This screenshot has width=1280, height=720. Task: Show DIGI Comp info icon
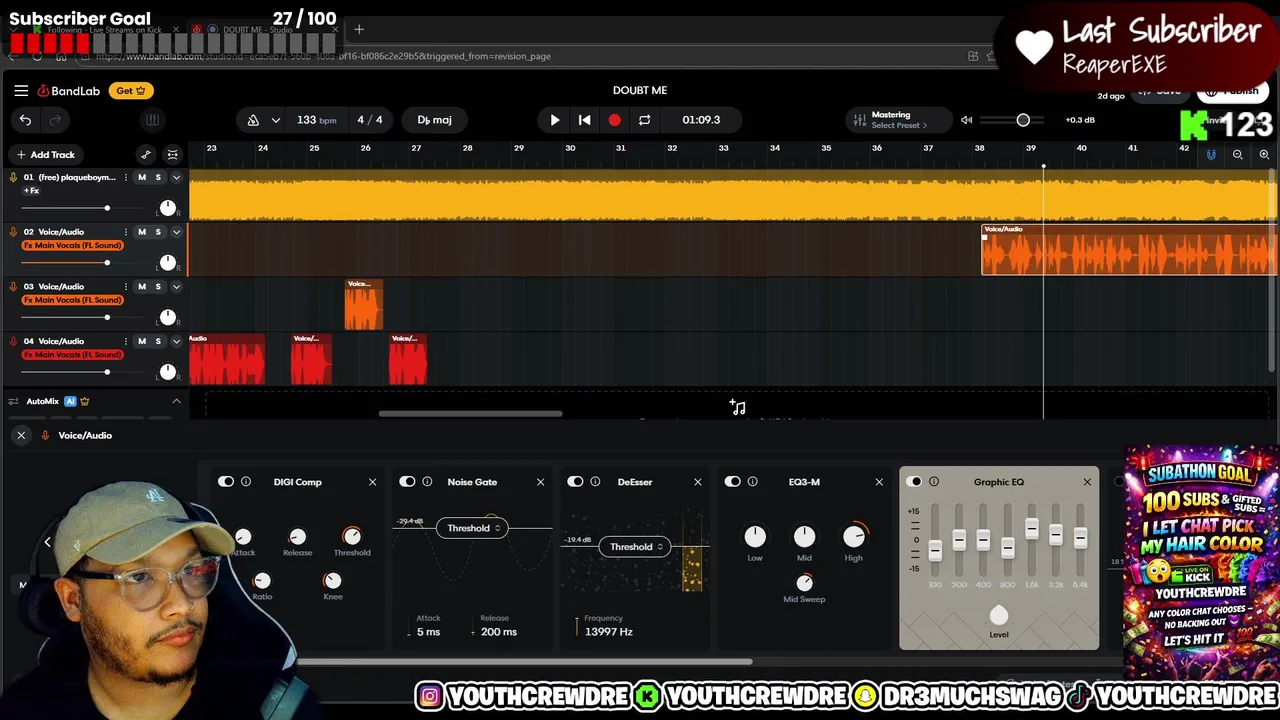tap(246, 482)
